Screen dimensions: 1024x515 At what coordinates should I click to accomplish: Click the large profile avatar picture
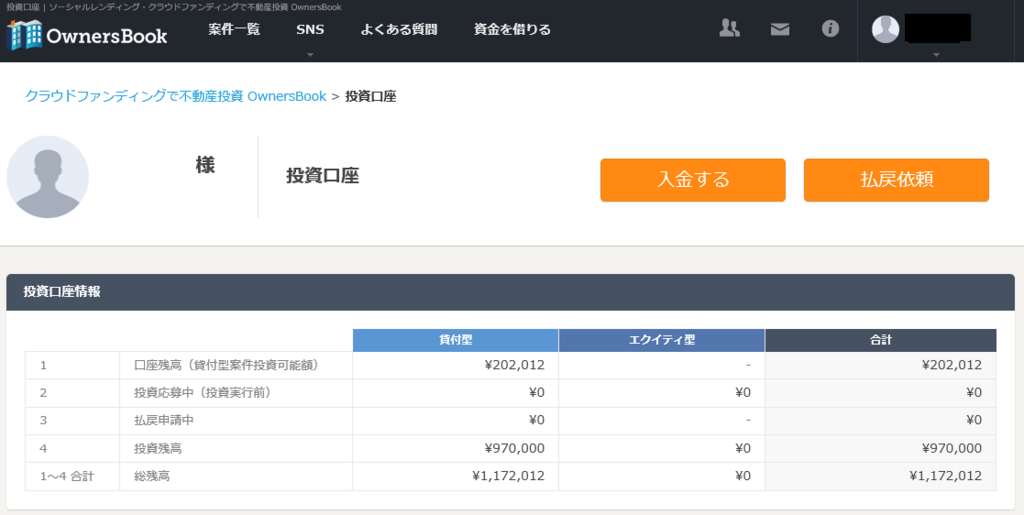(48, 177)
